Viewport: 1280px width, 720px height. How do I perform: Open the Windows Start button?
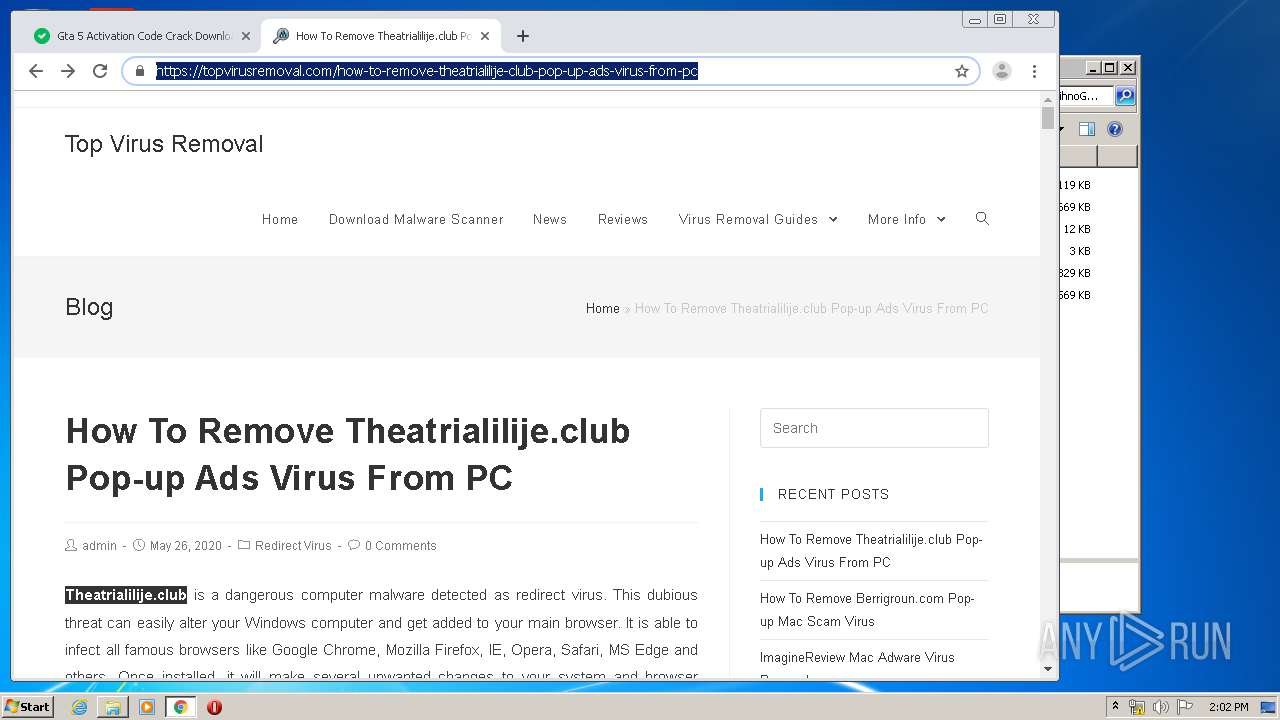[27, 707]
